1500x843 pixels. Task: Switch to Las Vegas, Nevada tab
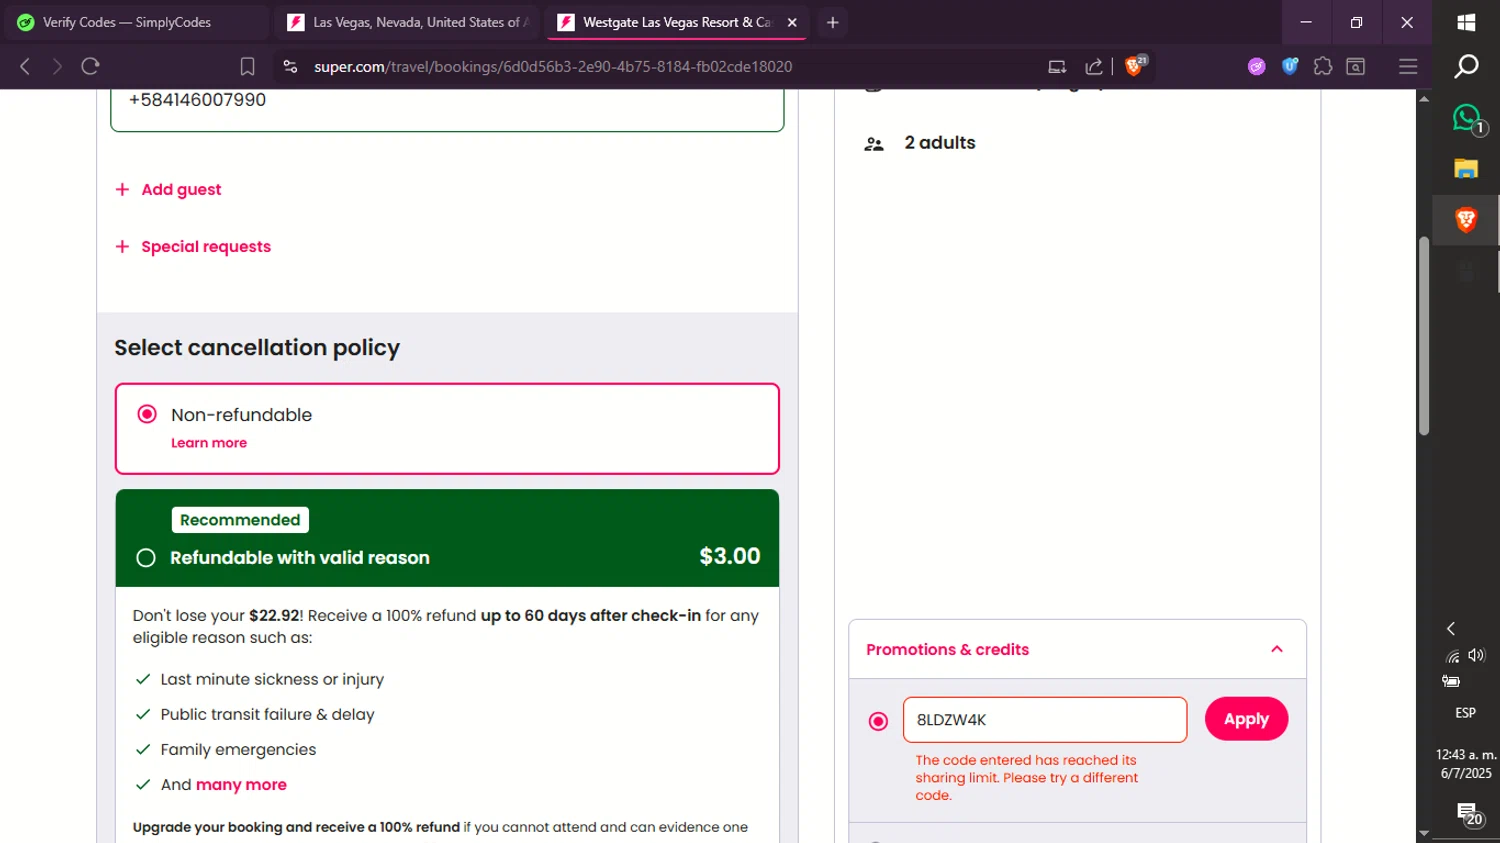pyautogui.click(x=407, y=22)
